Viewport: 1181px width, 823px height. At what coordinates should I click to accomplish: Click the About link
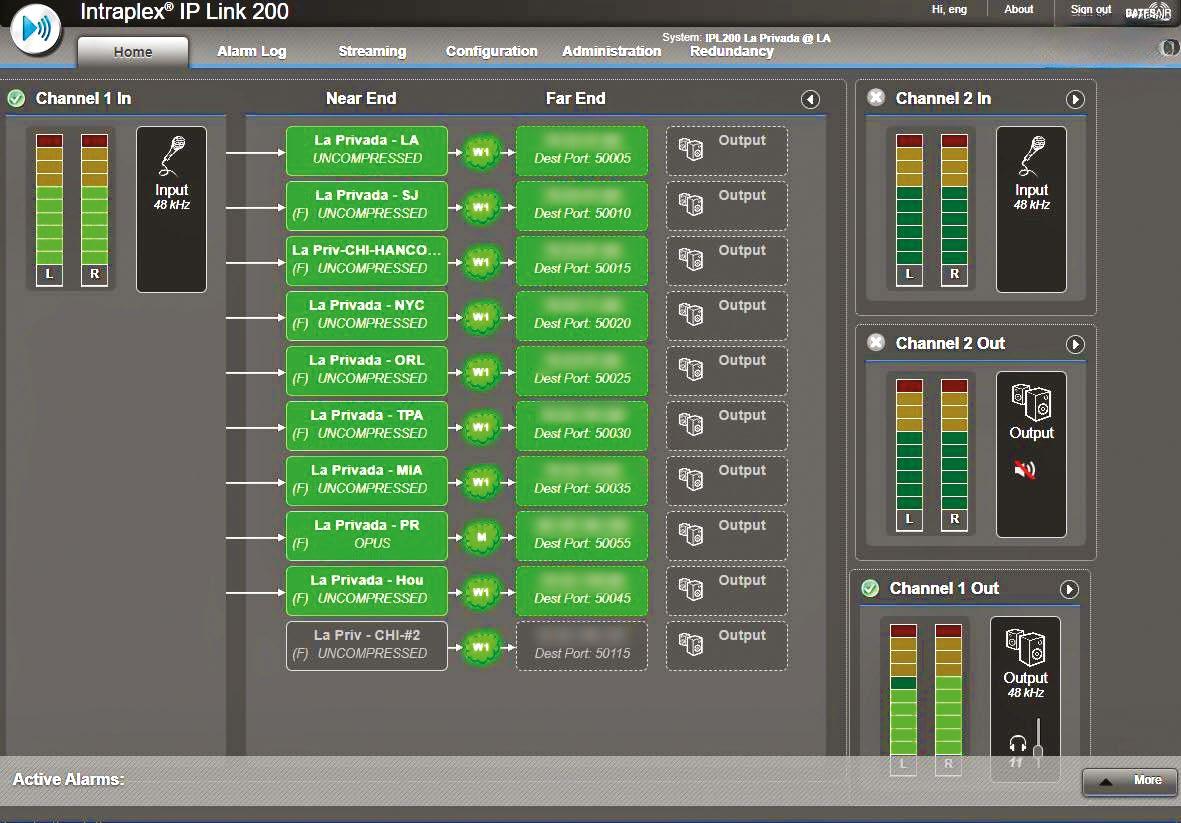(x=1018, y=9)
